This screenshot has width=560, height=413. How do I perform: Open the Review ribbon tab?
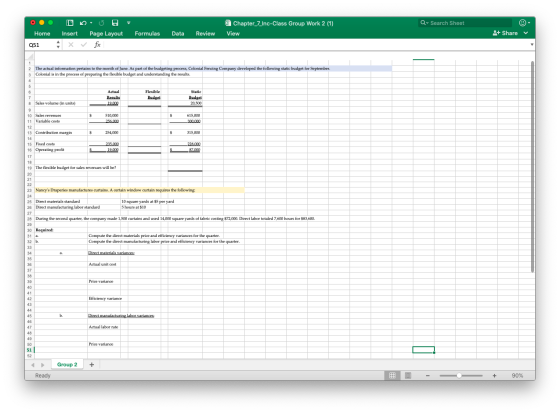coord(205,34)
